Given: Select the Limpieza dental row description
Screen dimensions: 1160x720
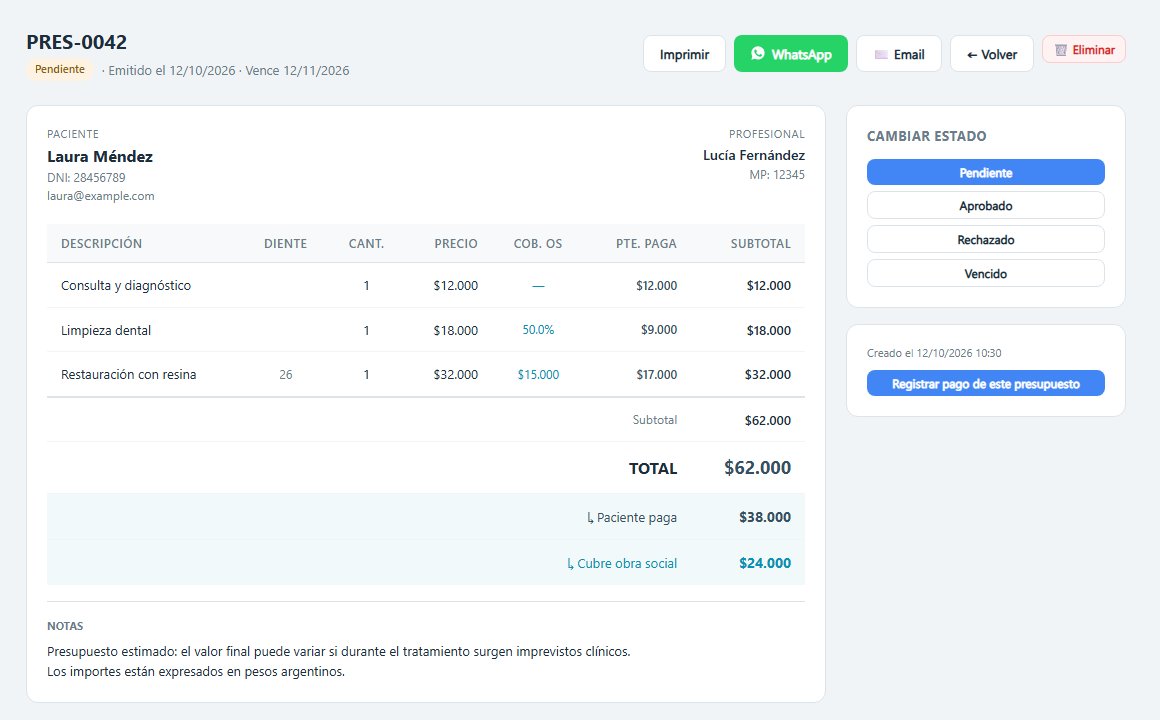Looking at the screenshot, I should click(x=106, y=330).
